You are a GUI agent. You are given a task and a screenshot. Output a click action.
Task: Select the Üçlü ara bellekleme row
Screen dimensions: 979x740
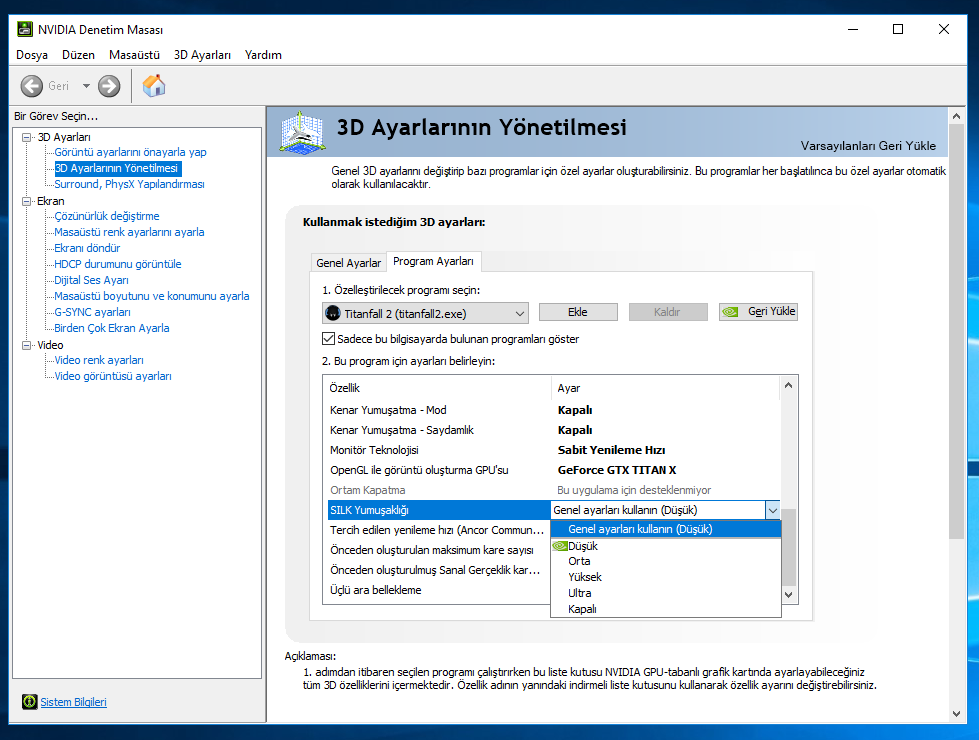coord(437,590)
